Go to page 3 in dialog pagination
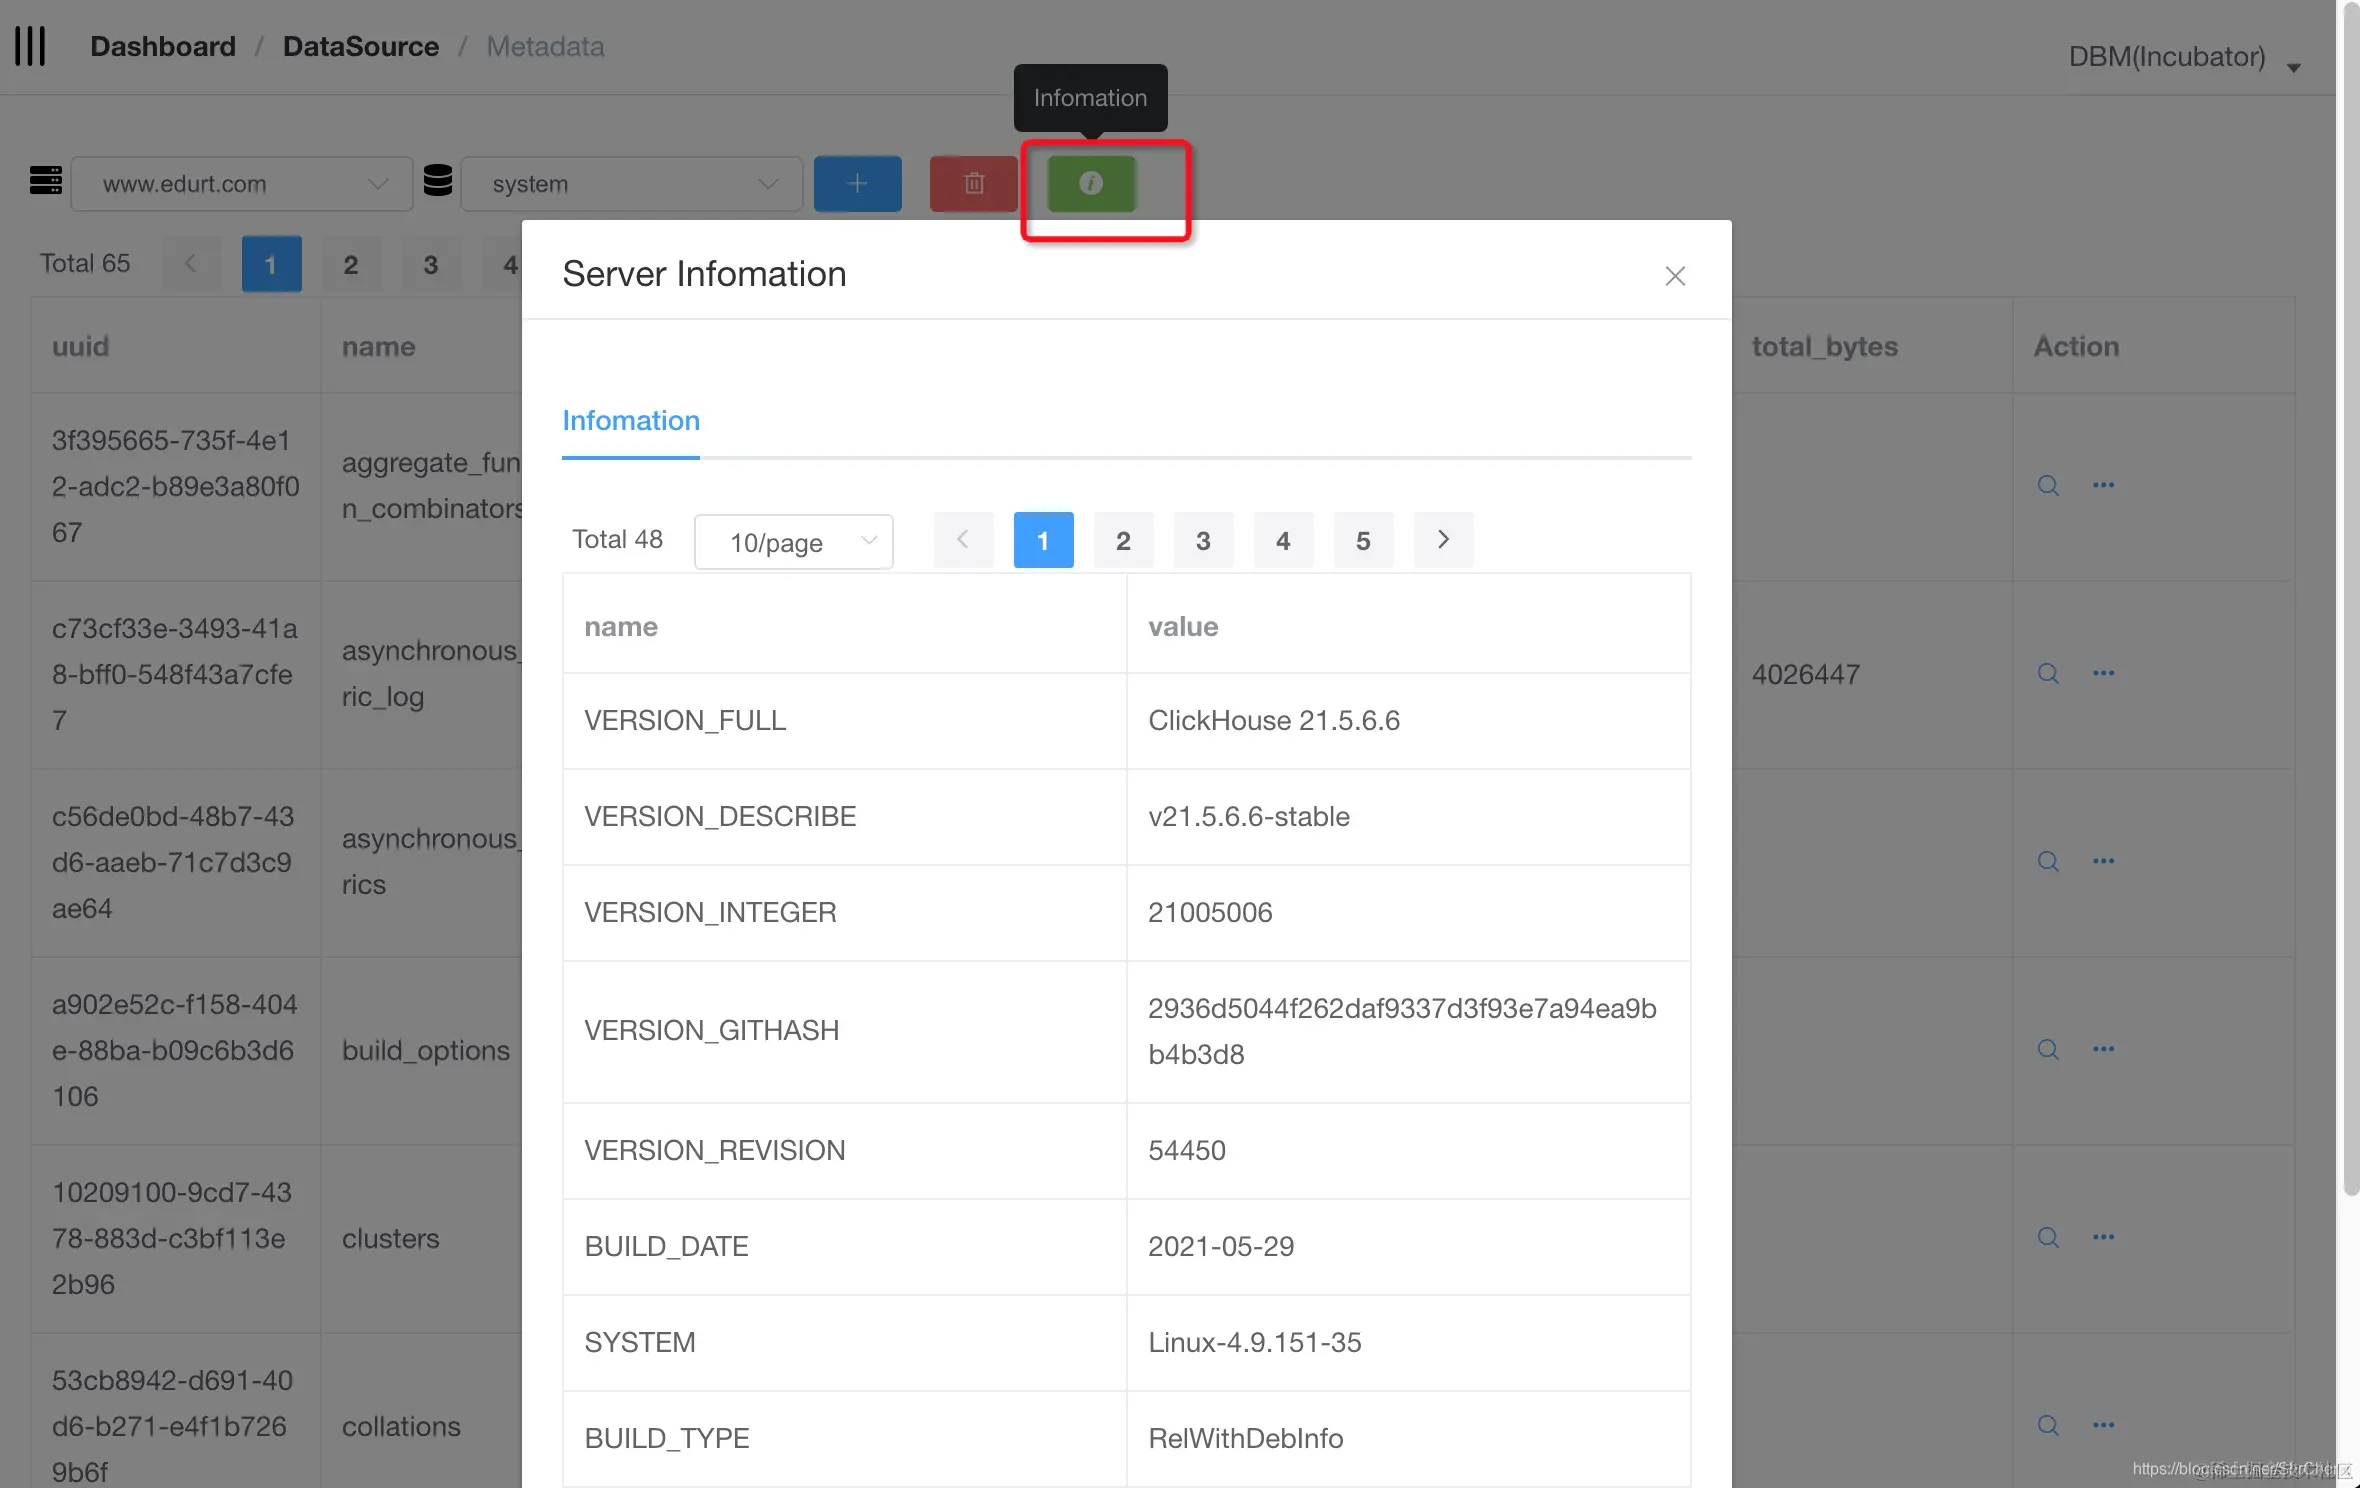The image size is (2360, 1488). coord(1203,541)
